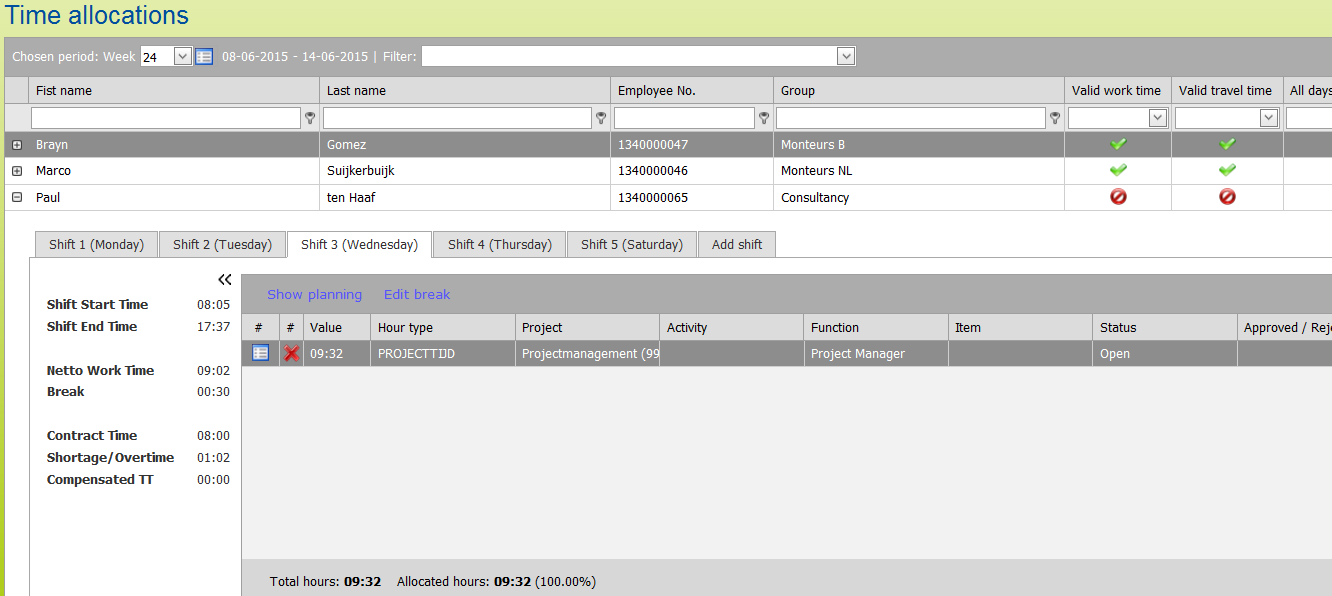Select the Add shift tab

pos(737,245)
